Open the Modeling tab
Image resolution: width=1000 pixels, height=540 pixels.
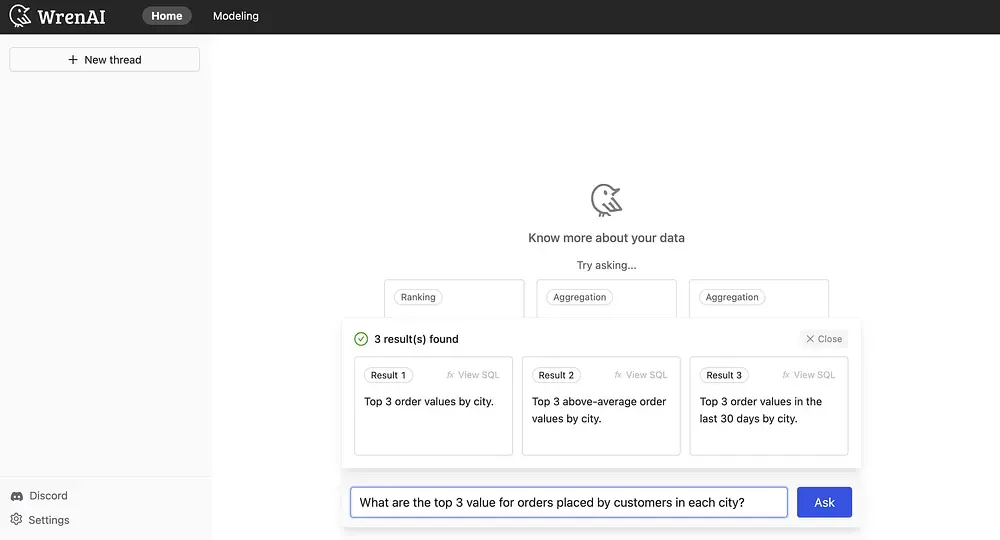(236, 16)
